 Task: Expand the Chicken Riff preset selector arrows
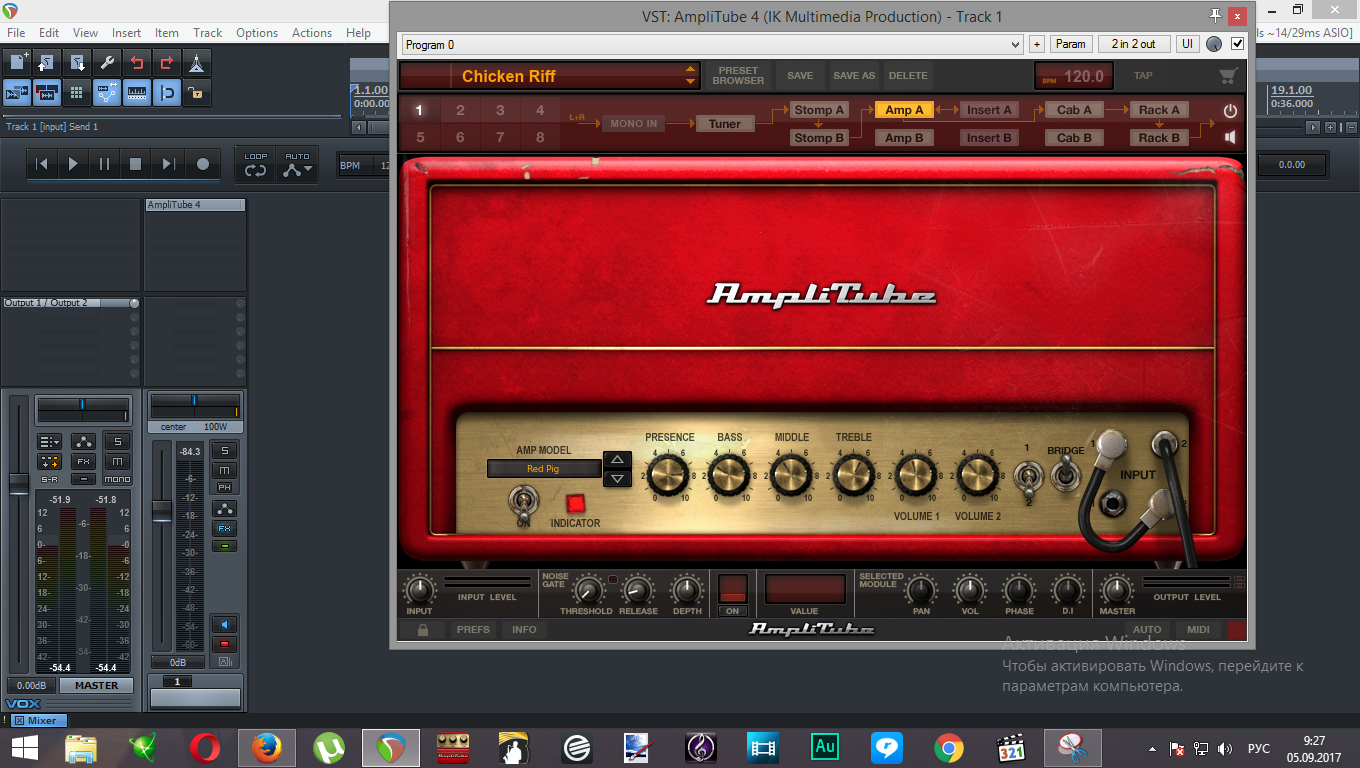click(690, 76)
